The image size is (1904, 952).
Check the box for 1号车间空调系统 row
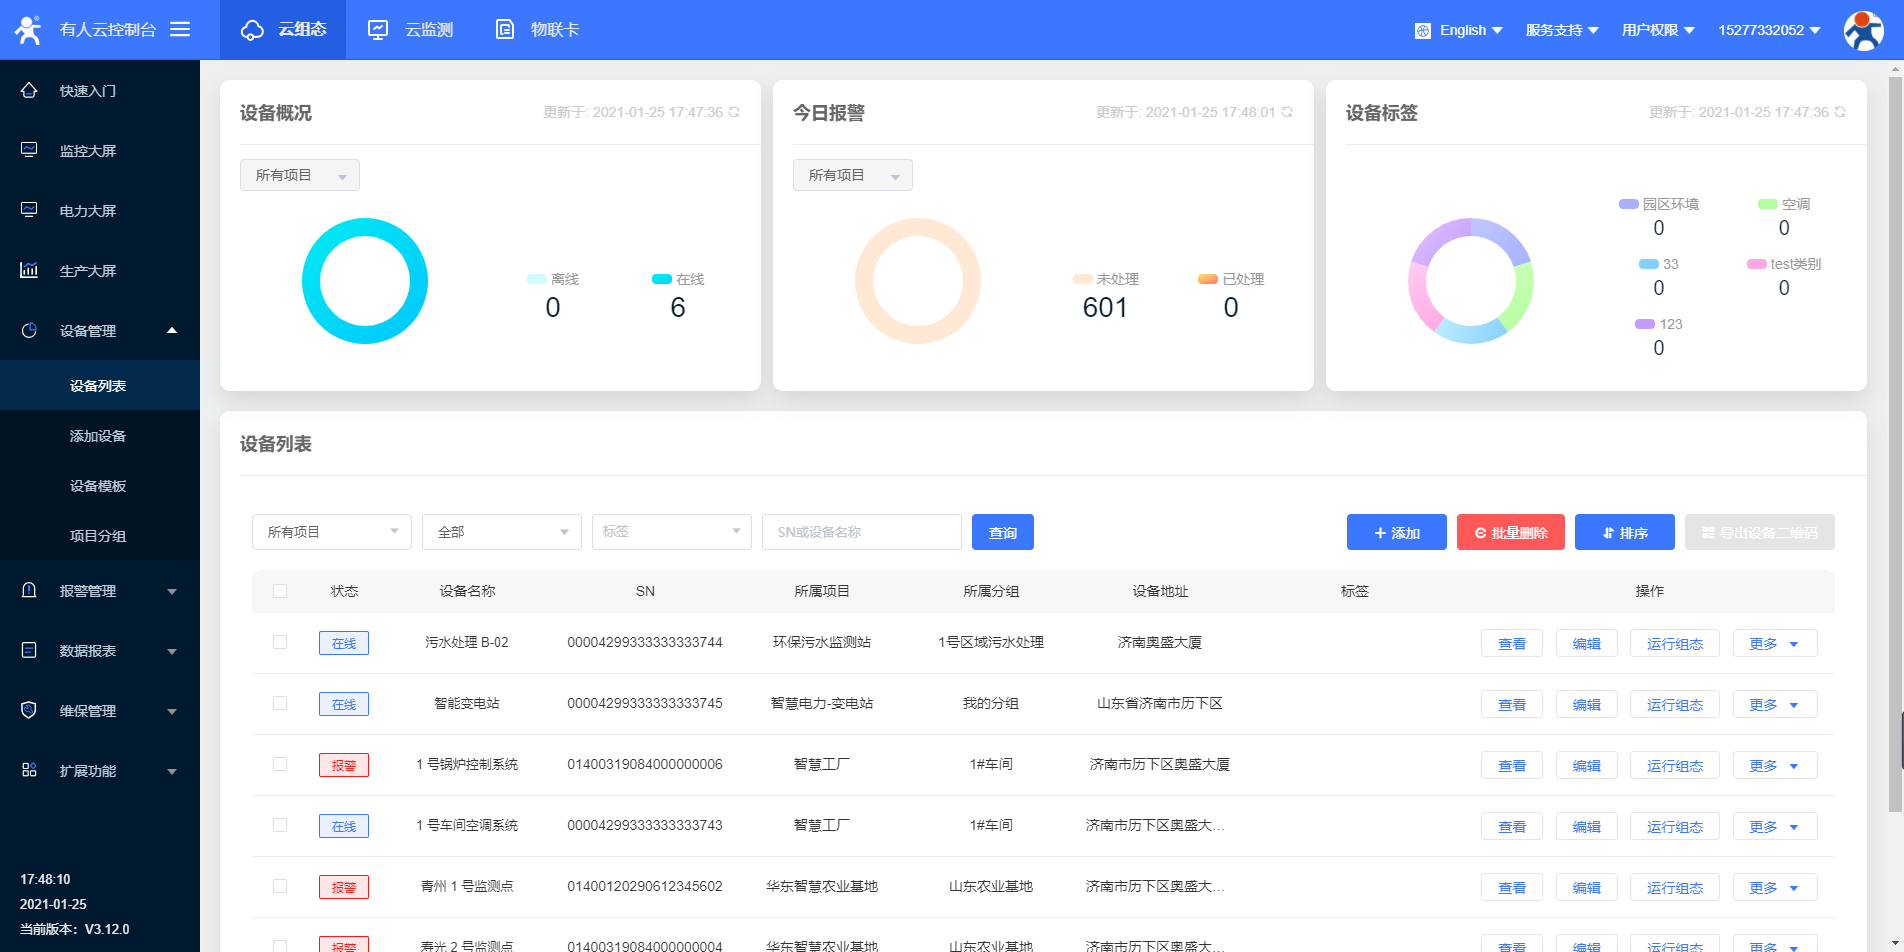click(x=280, y=825)
